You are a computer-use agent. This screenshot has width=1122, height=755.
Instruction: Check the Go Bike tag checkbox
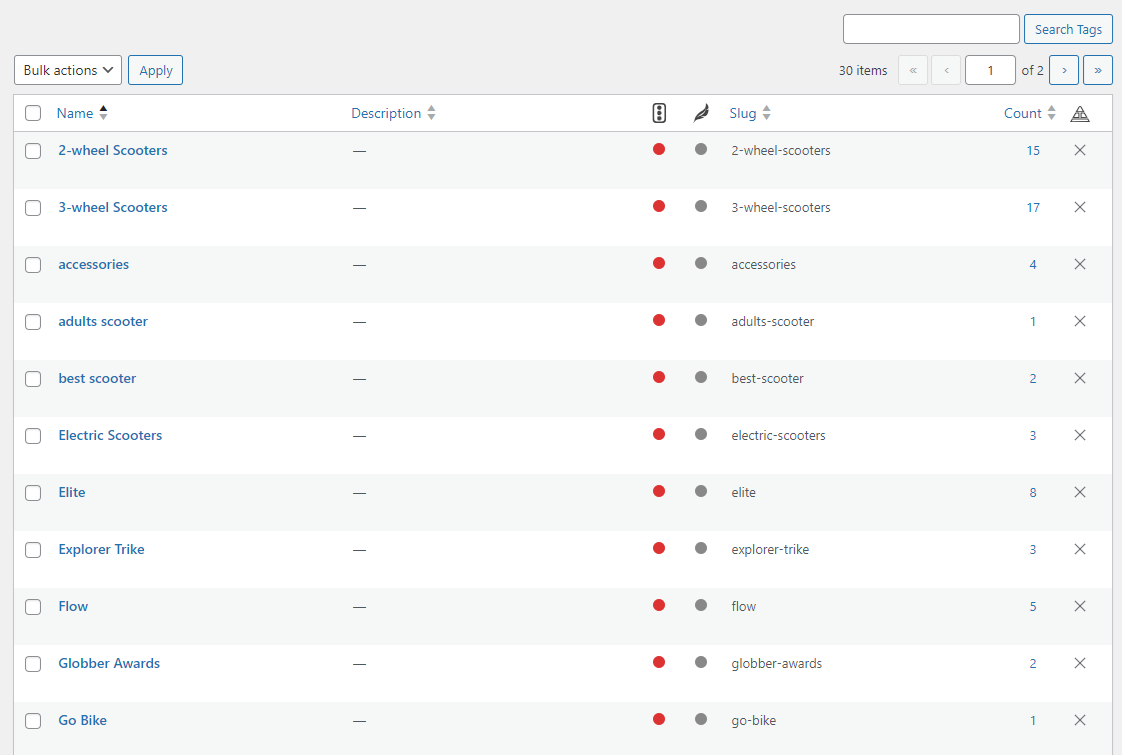click(33, 721)
